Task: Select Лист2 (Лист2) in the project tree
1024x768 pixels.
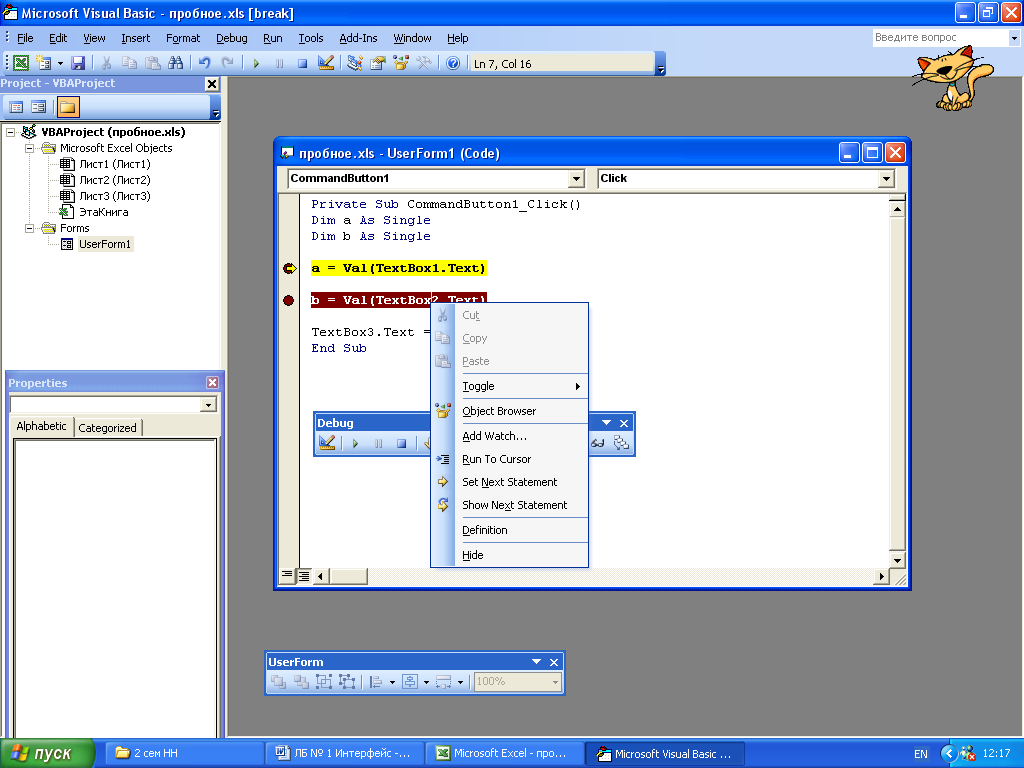Action: [114, 180]
